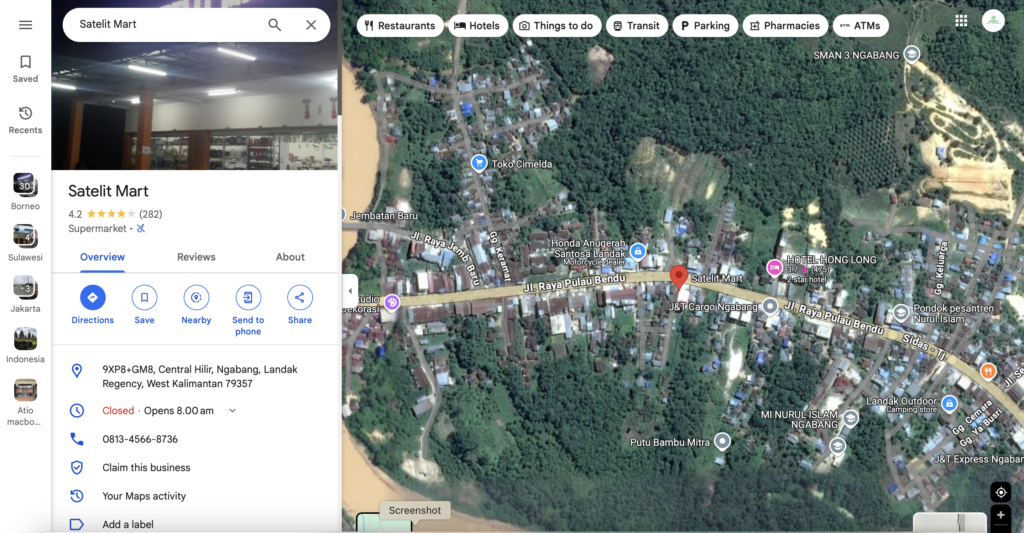Switch to the About tab
Image resolution: width=1024 pixels, height=533 pixels.
290,257
